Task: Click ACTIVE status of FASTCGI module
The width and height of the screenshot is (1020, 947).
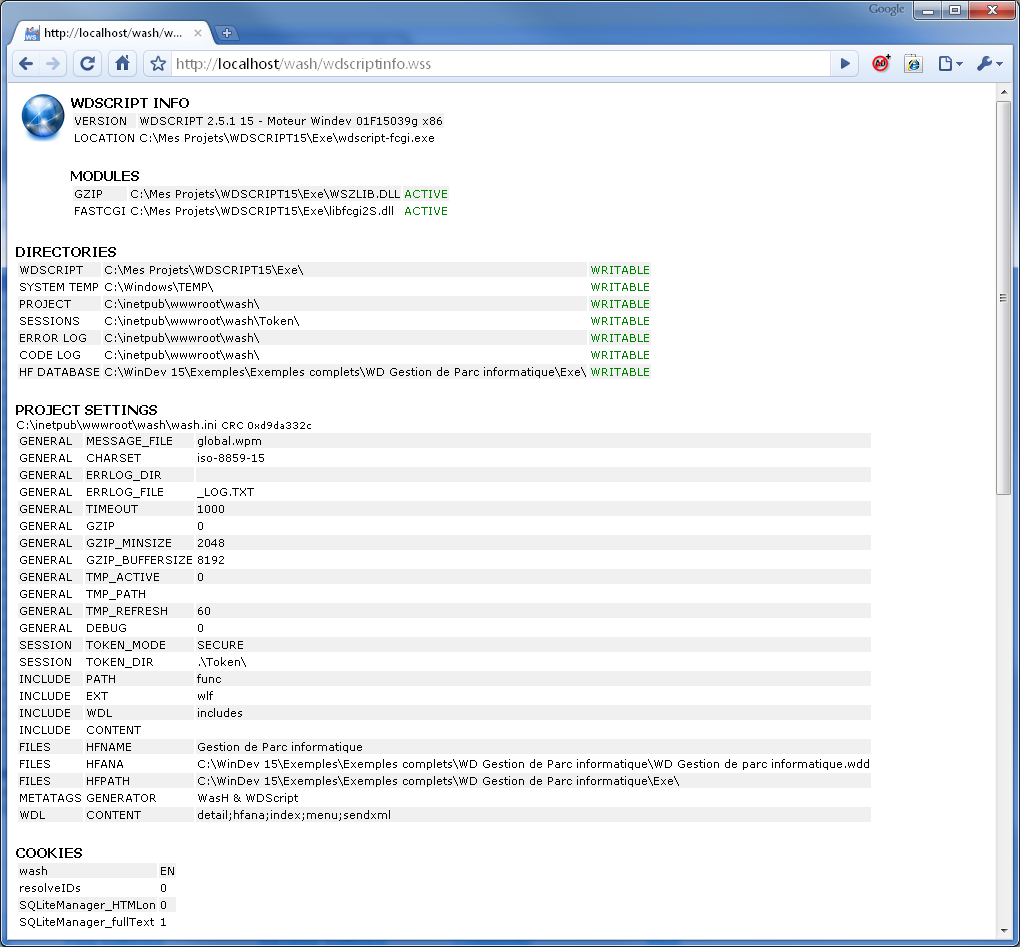Action: click(x=426, y=211)
